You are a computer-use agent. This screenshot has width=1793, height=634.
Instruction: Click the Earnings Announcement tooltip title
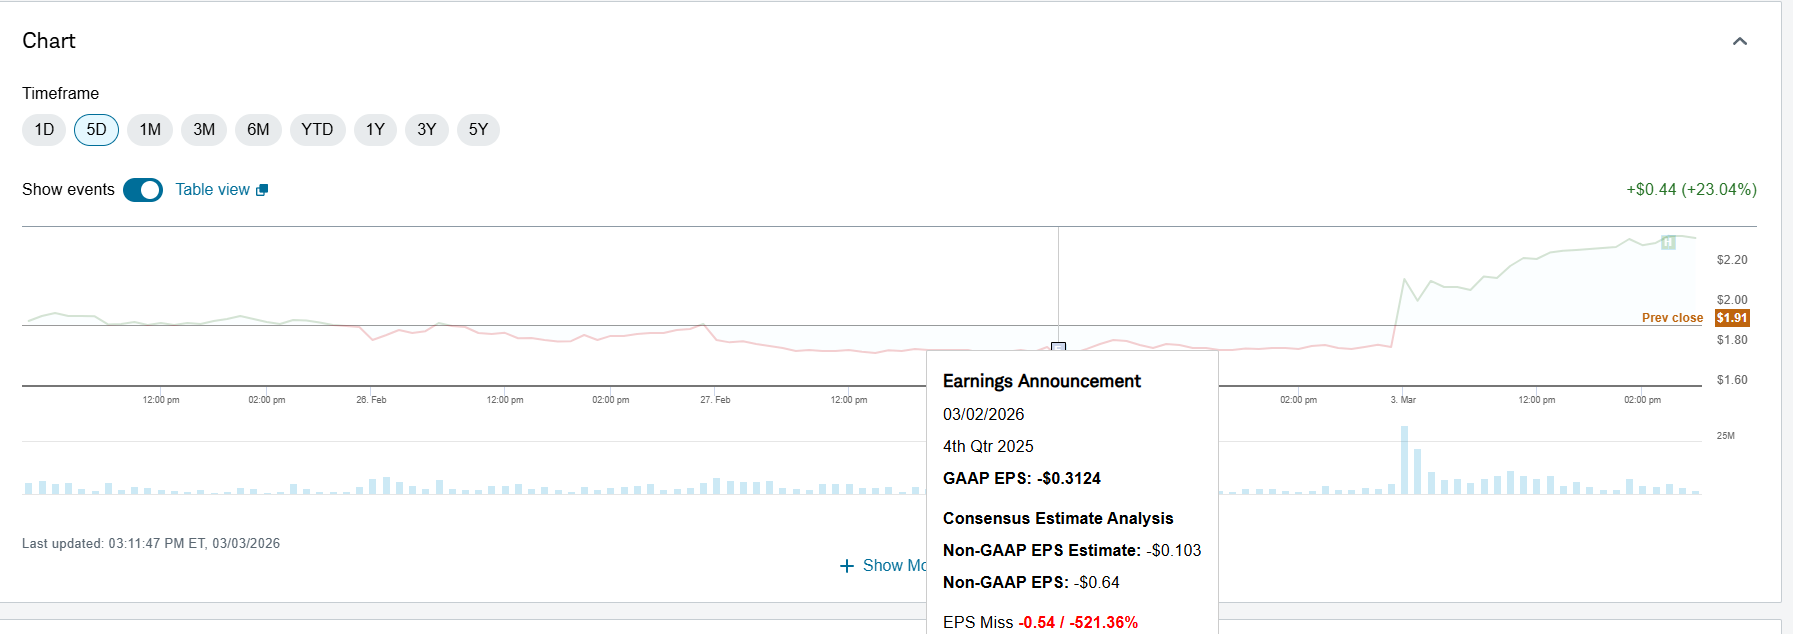[x=1041, y=381]
